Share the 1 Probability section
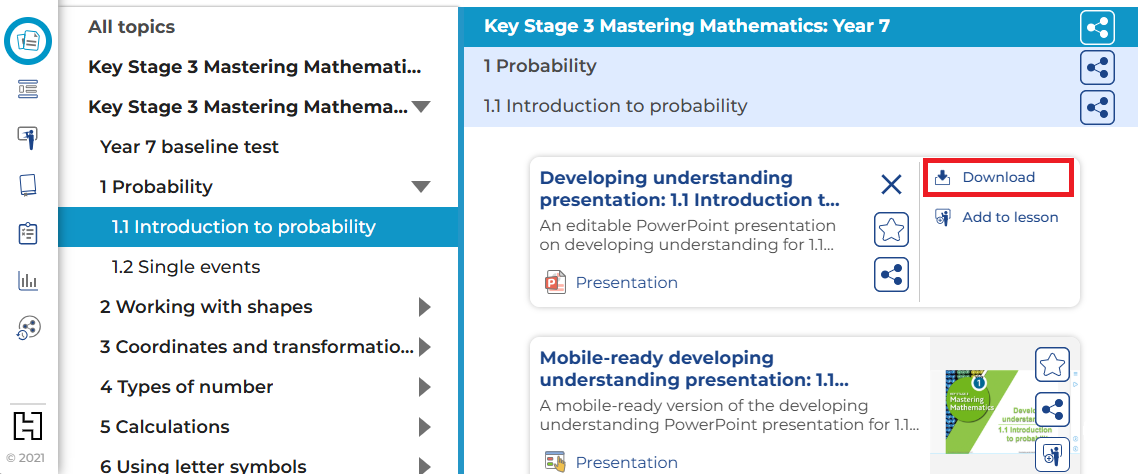The height and width of the screenshot is (474, 1138). tap(1097, 67)
